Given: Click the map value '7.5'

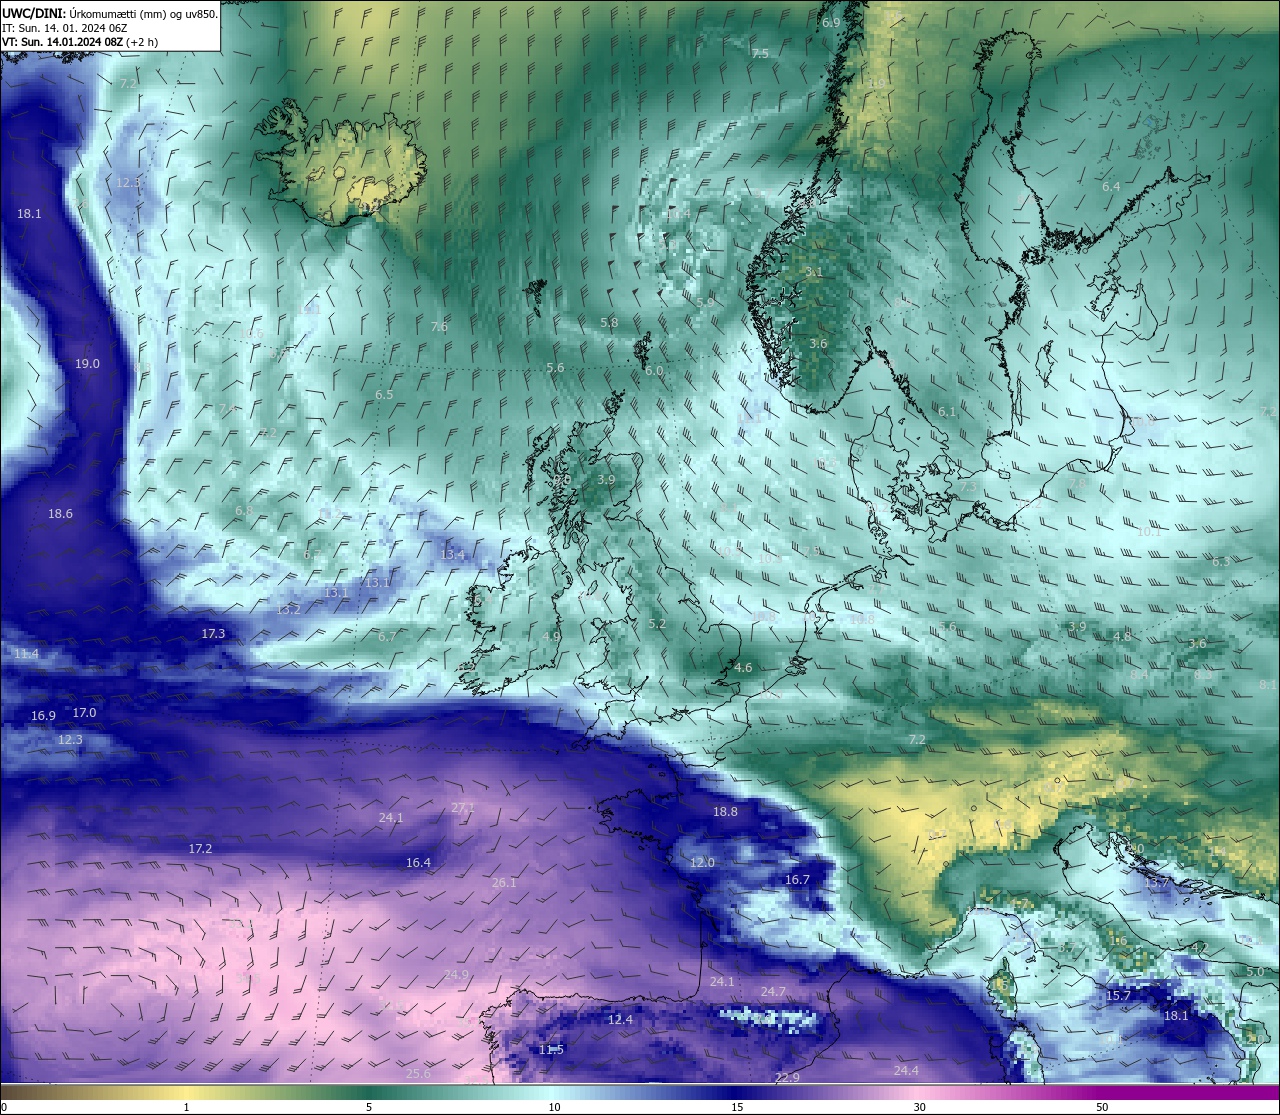Looking at the screenshot, I should 760,53.
